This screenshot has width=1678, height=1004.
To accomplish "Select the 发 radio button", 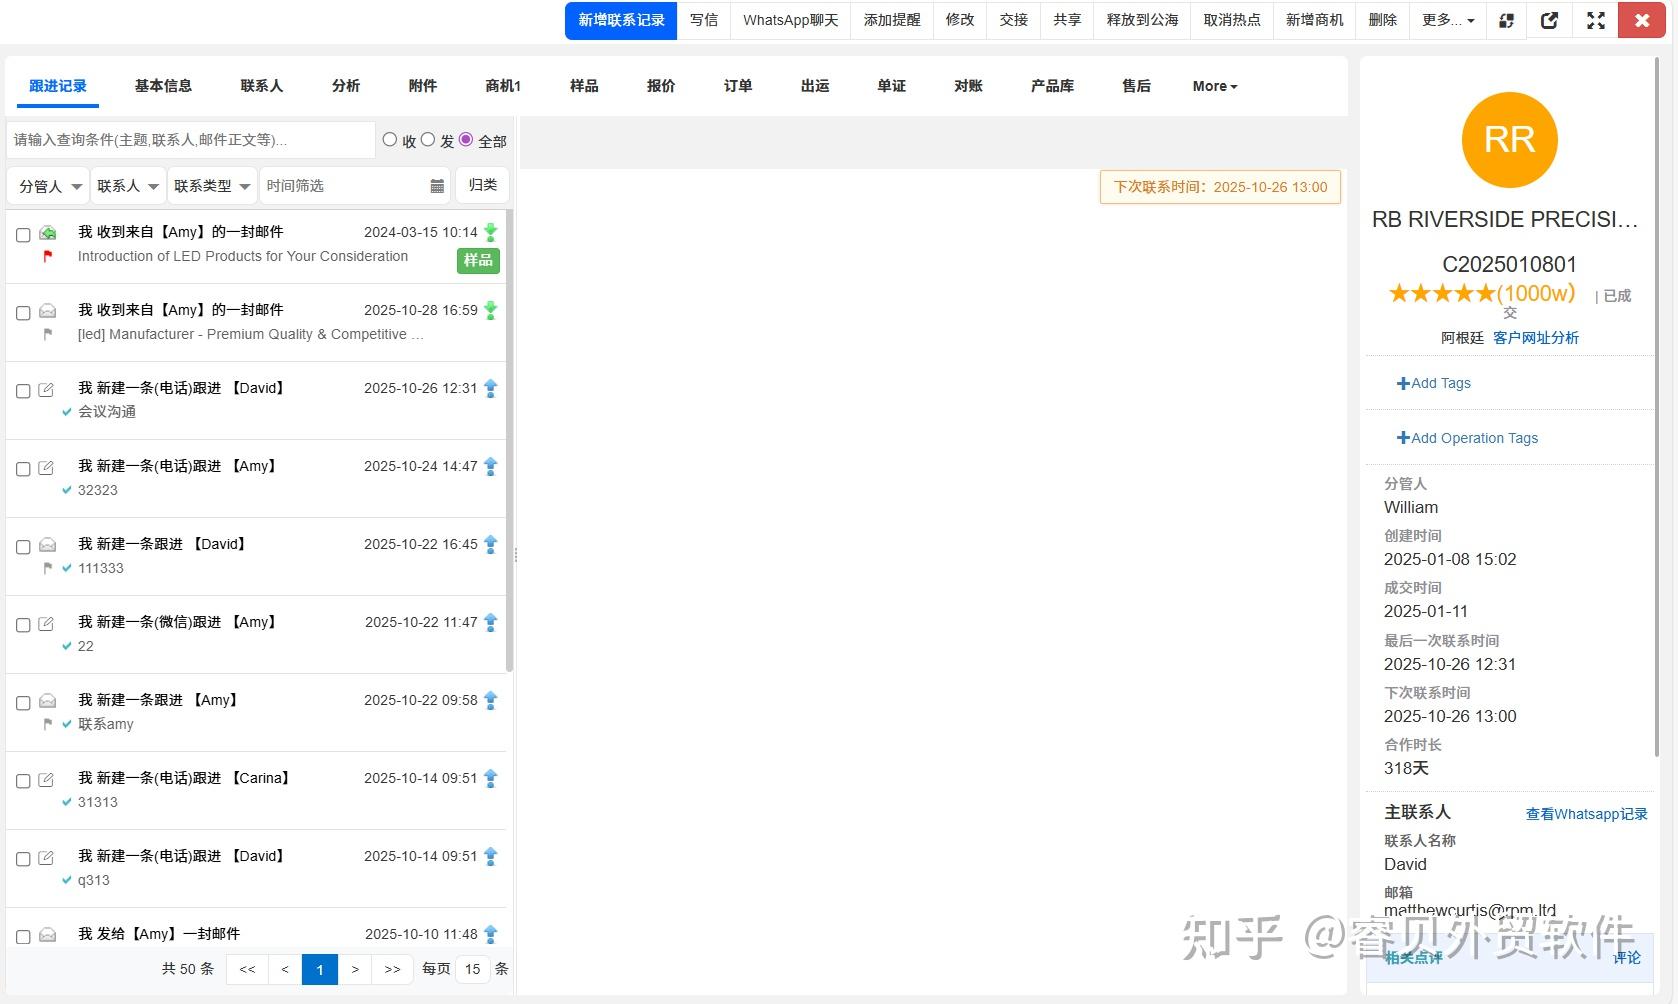I will click(x=428, y=140).
